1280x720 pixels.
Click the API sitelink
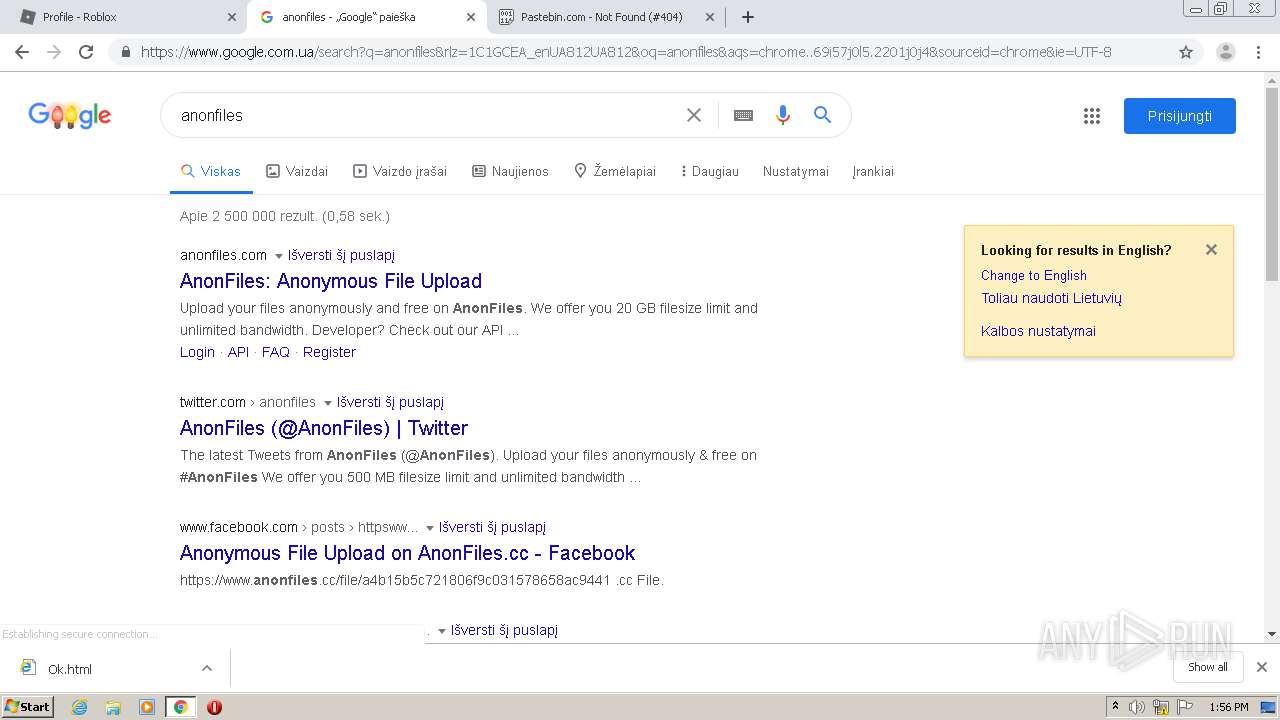pyautogui.click(x=238, y=352)
